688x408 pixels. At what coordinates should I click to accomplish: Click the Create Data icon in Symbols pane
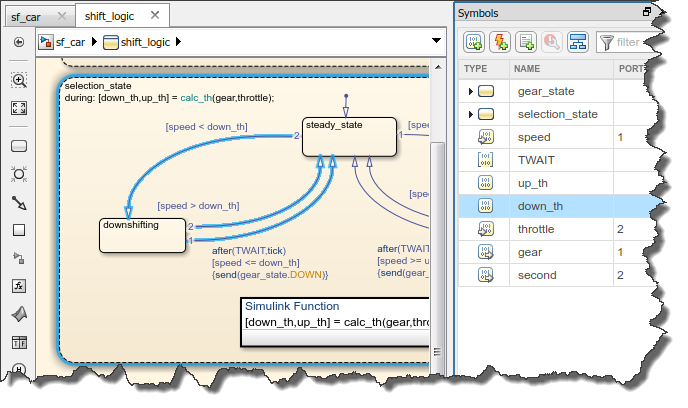(474, 41)
